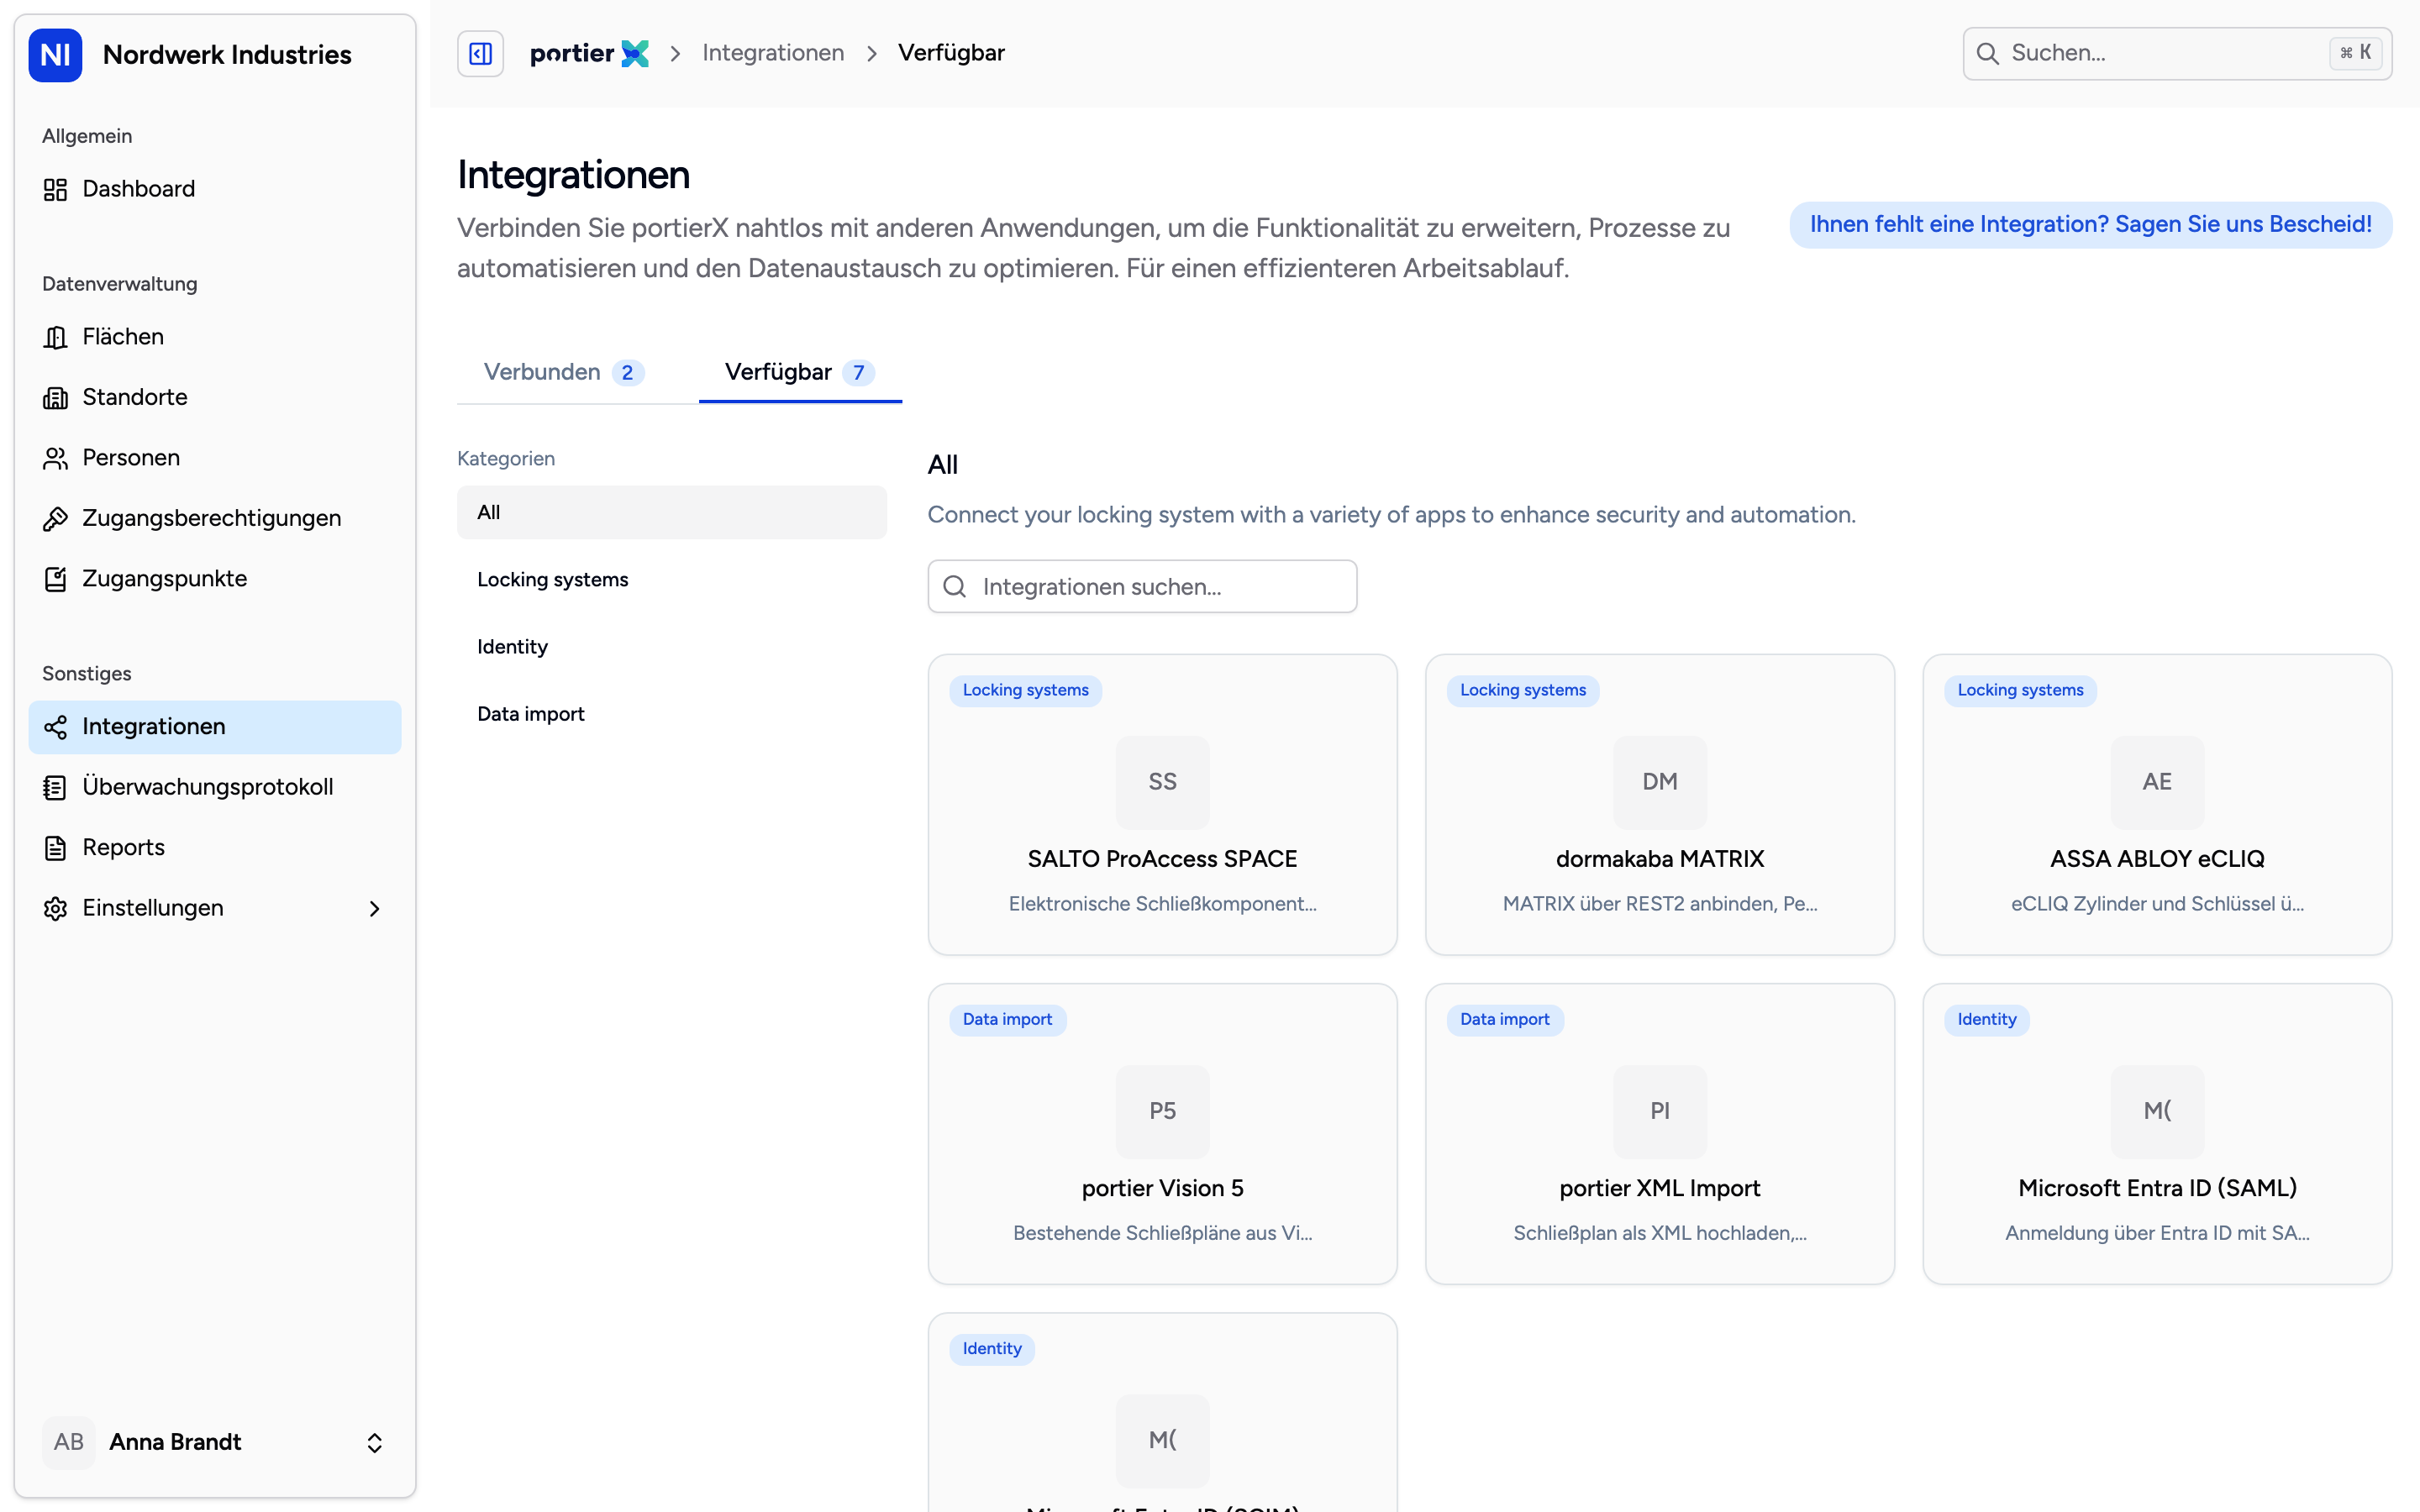Click the Integrationen share icon
The image size is (2420, 1512).
point(55,727)
